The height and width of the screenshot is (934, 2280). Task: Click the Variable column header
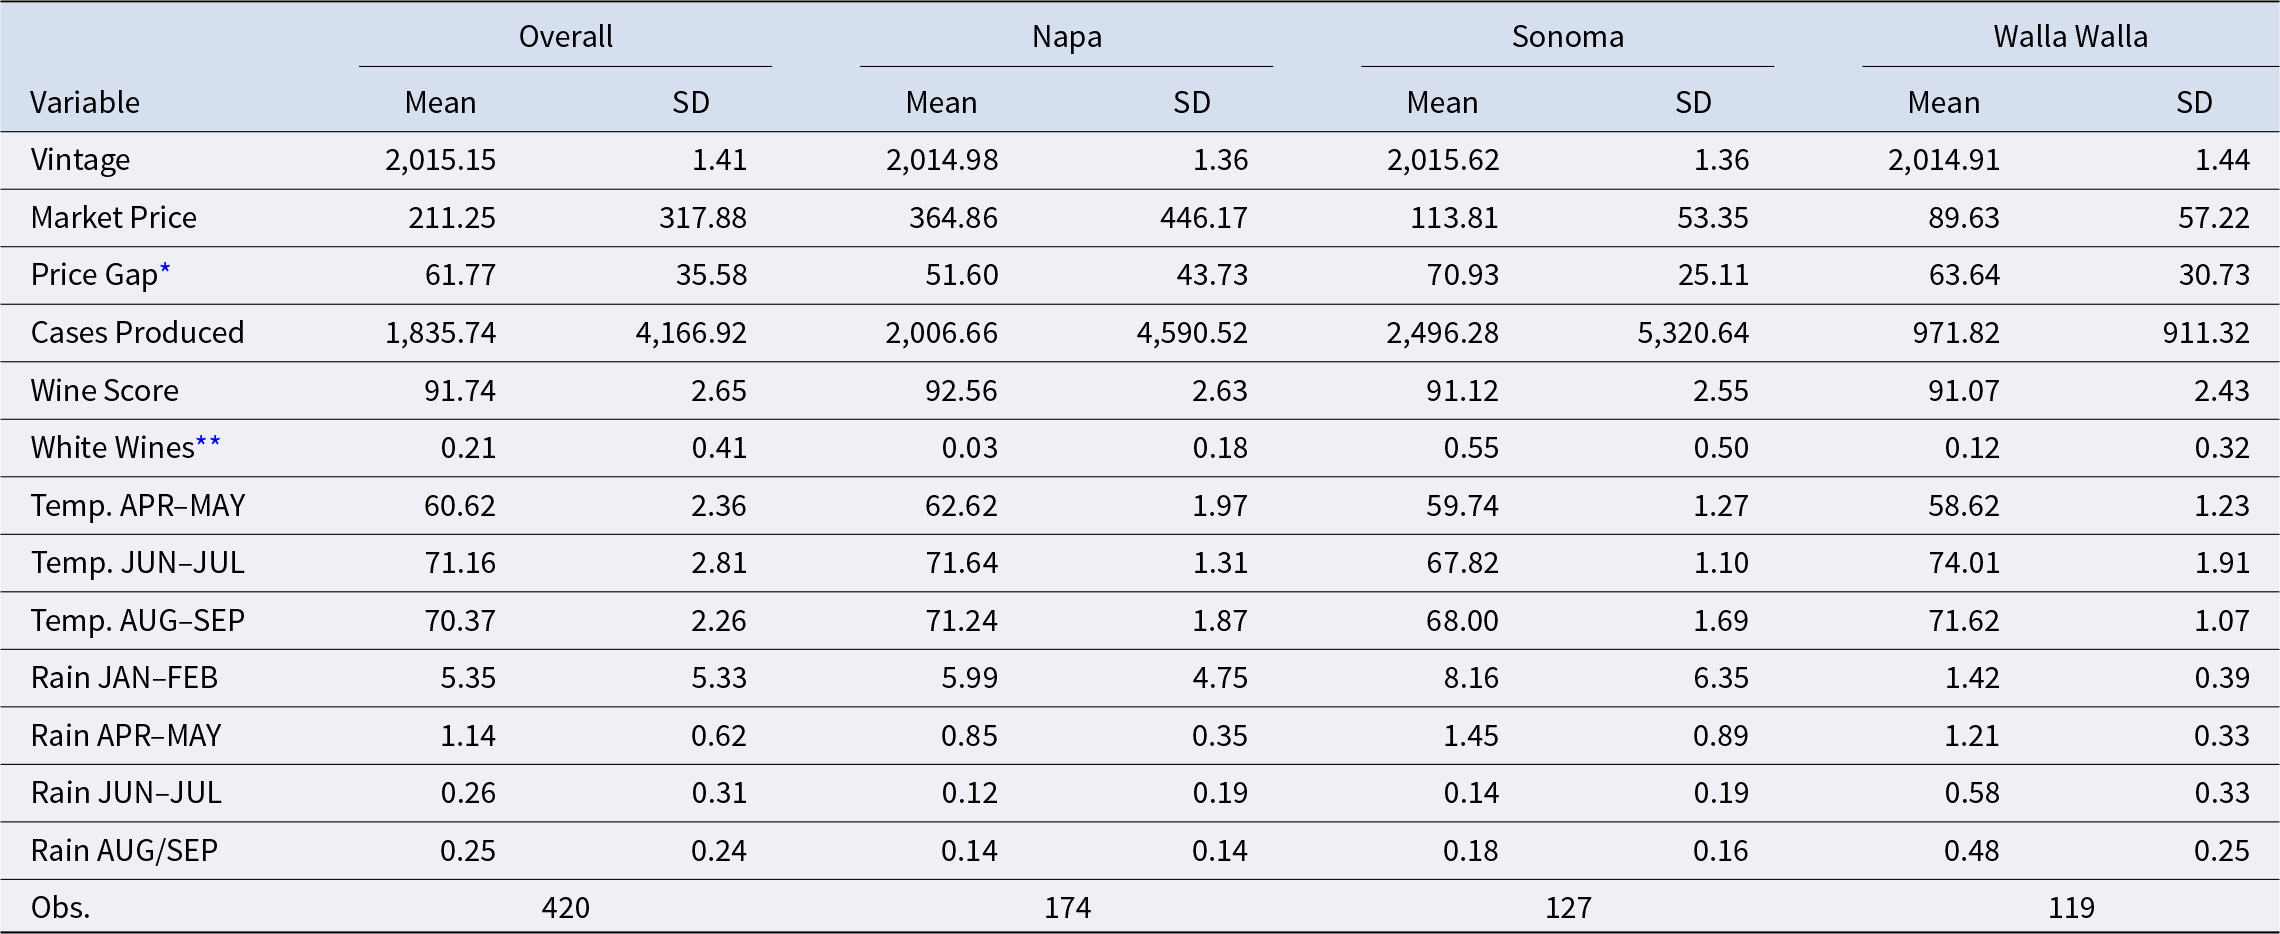click(x=85, y=102)
